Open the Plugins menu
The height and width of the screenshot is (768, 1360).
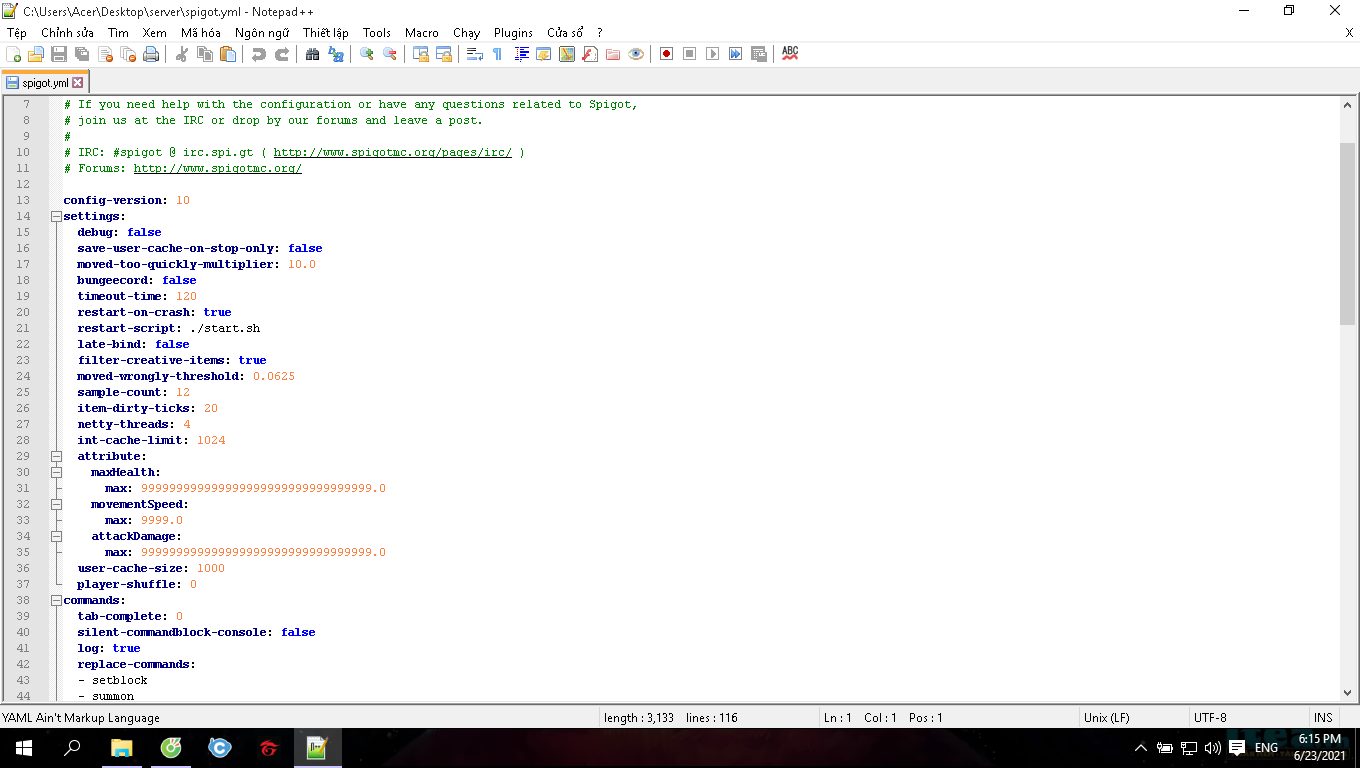[x=513, y=33]
